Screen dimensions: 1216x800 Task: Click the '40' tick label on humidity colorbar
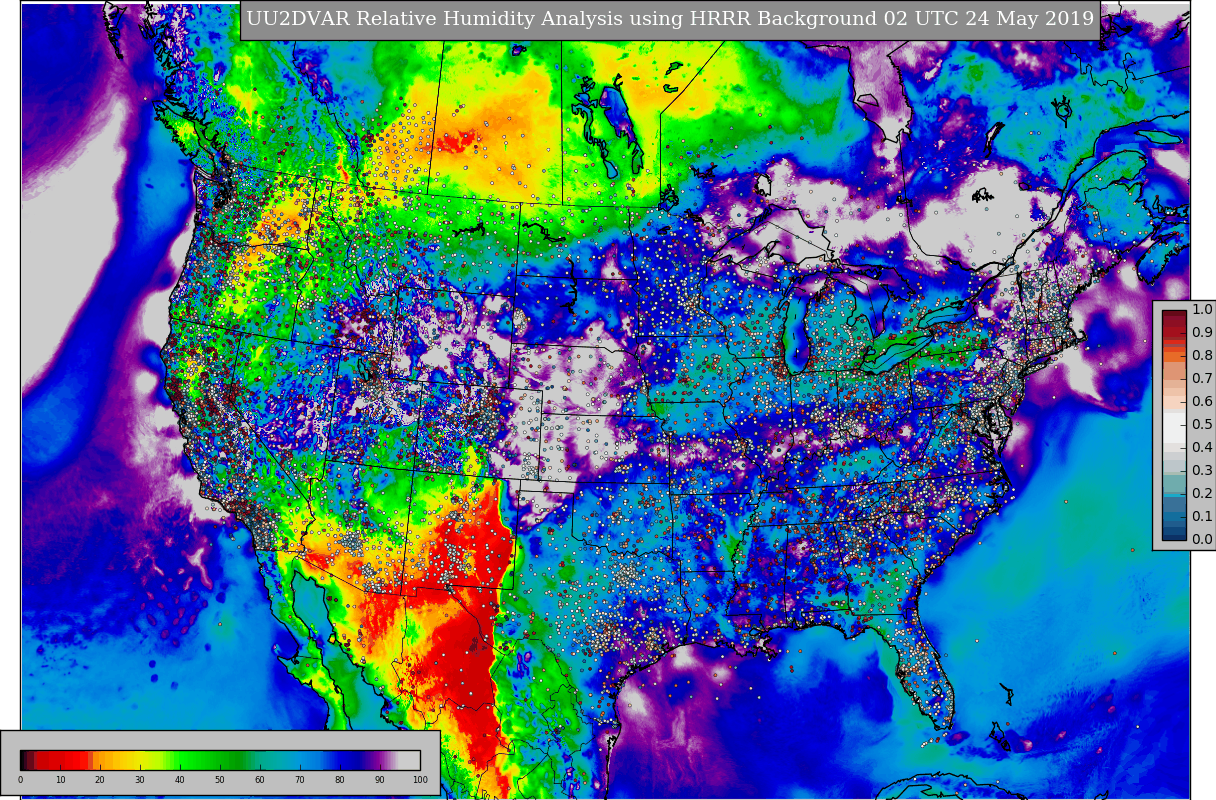click(x=180, y=780)
